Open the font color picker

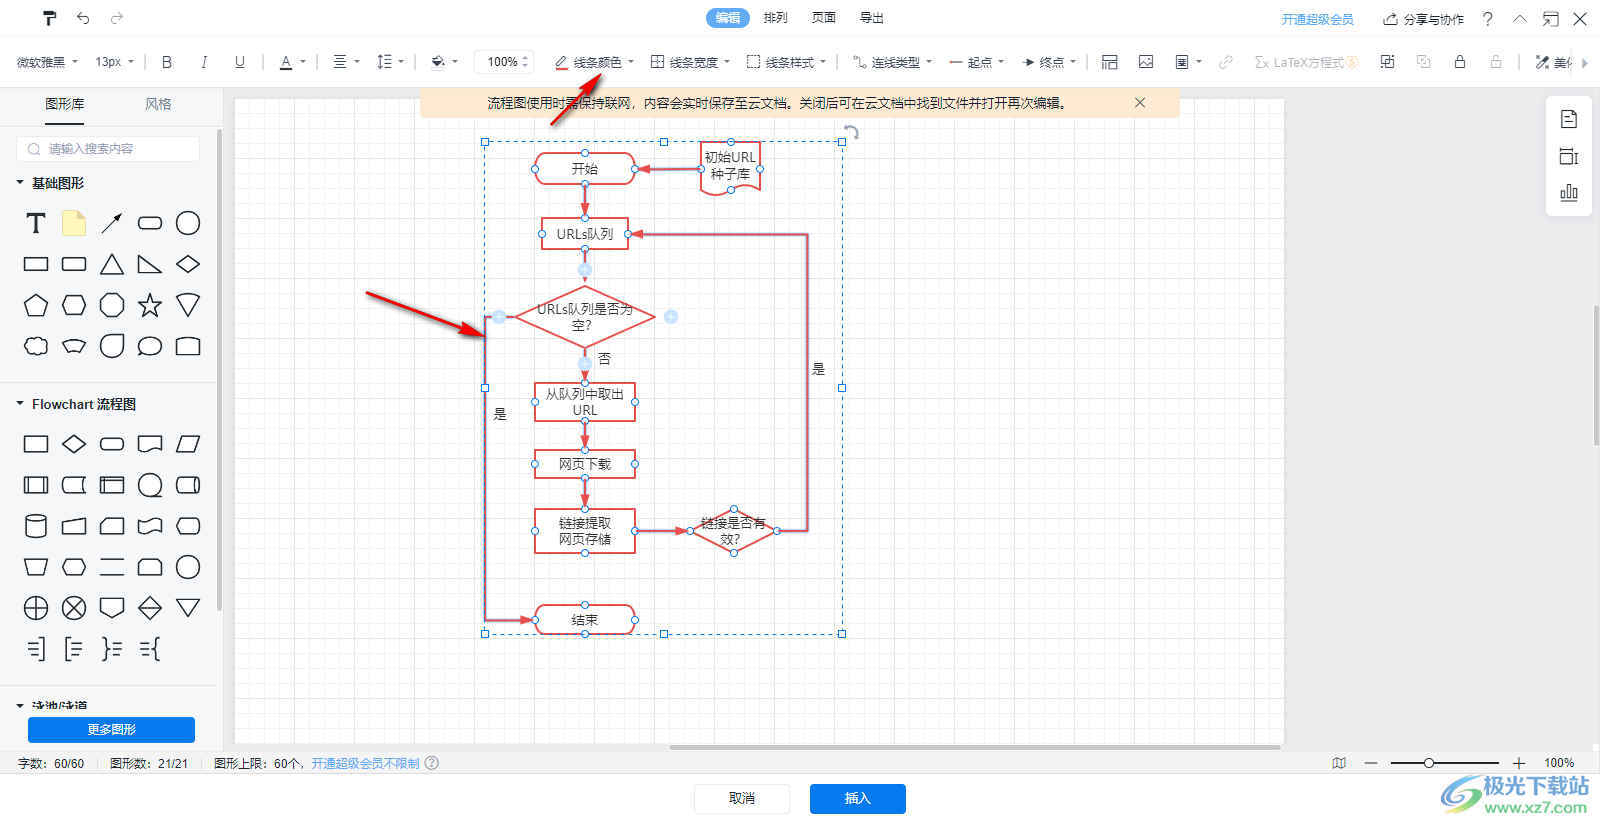[292, 62]
